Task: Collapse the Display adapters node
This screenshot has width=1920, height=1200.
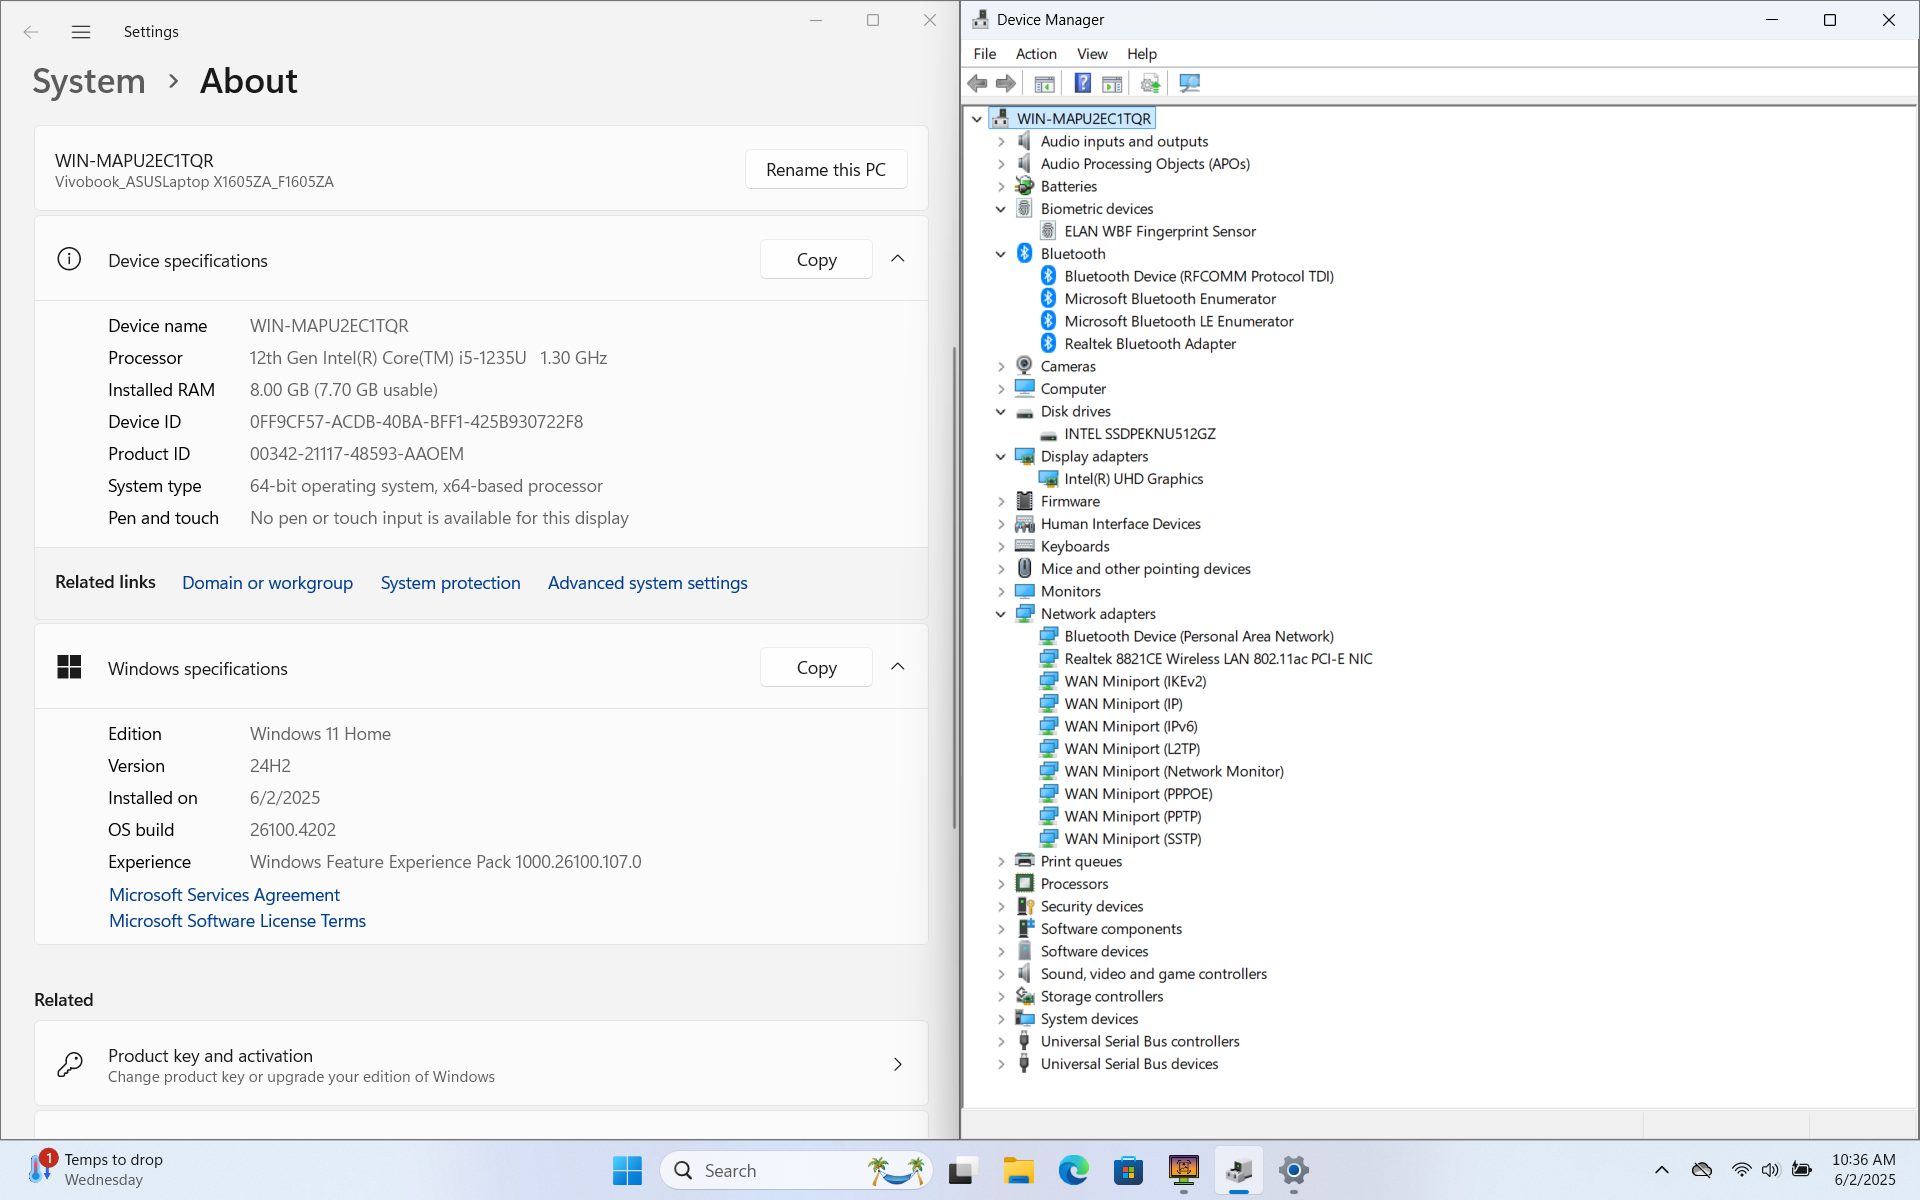Action: tap(1001, 457)
